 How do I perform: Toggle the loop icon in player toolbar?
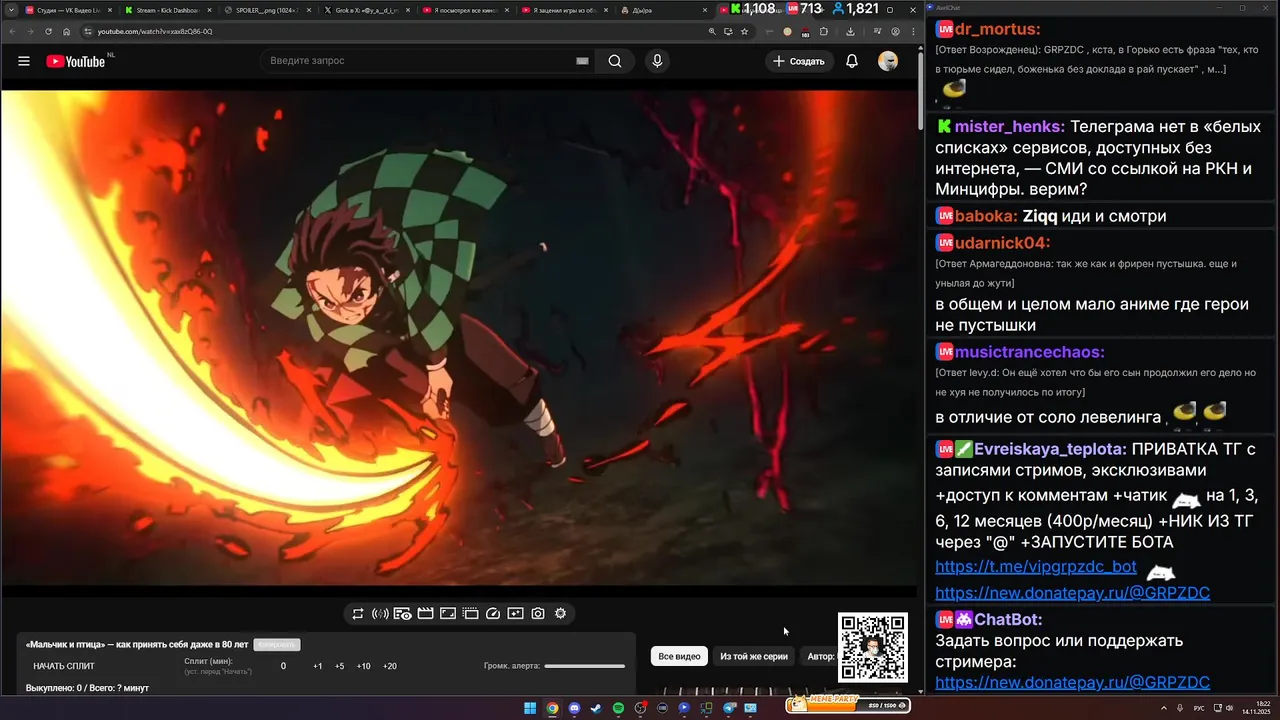(x=357, y=614)
